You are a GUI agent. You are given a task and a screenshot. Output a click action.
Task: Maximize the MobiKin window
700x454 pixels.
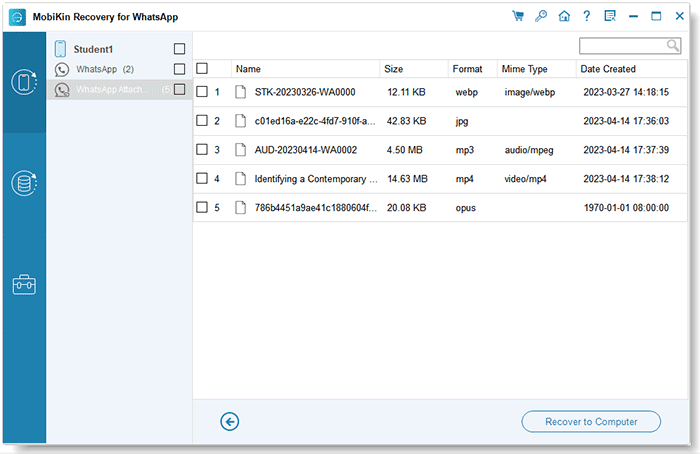tap(656, 16)
